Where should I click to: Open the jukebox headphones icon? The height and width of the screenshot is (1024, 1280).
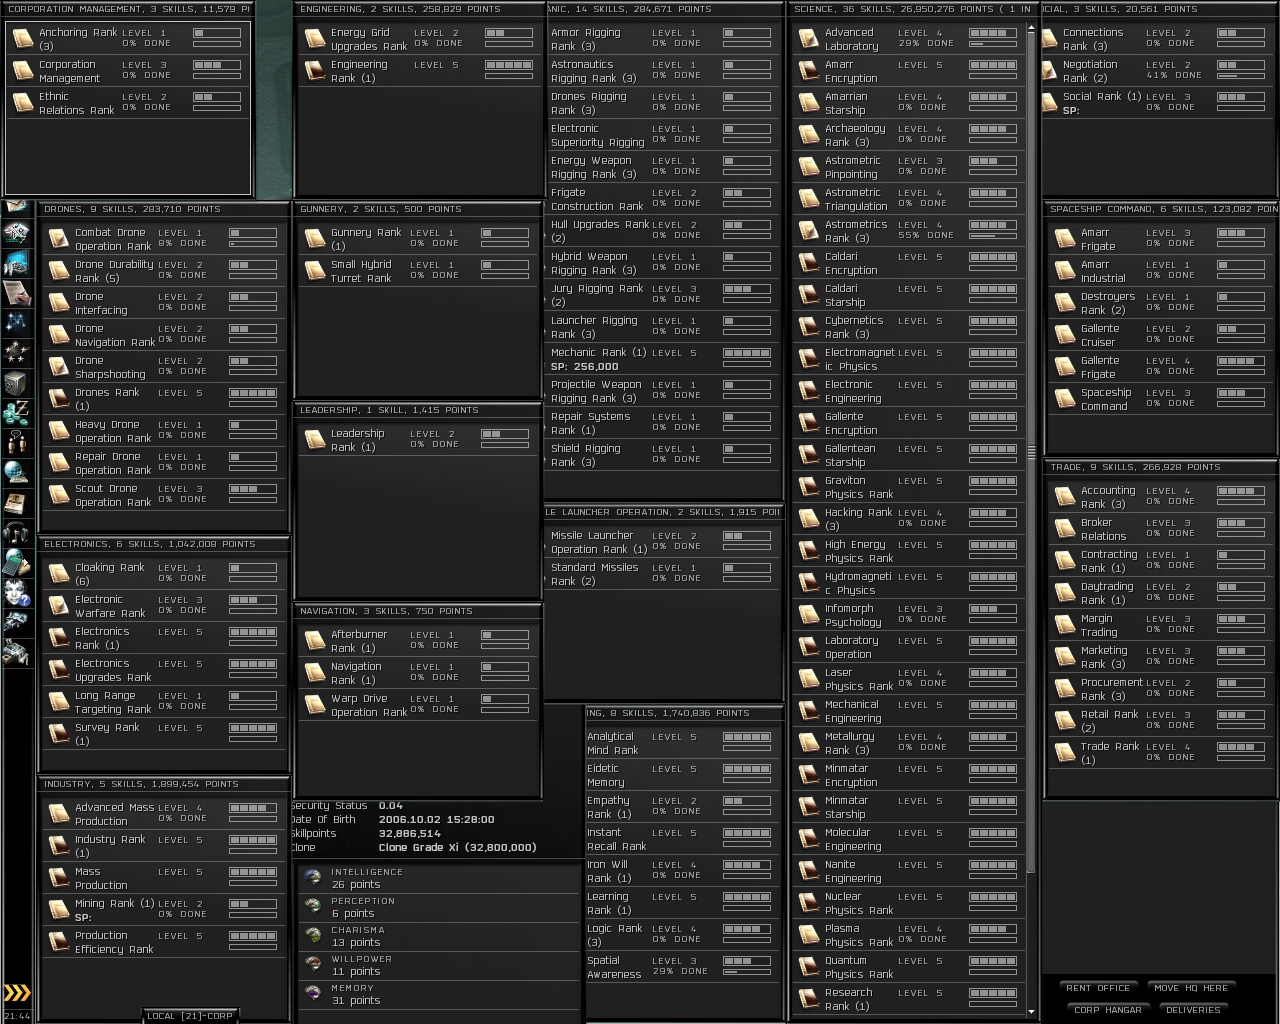point(16,531)
